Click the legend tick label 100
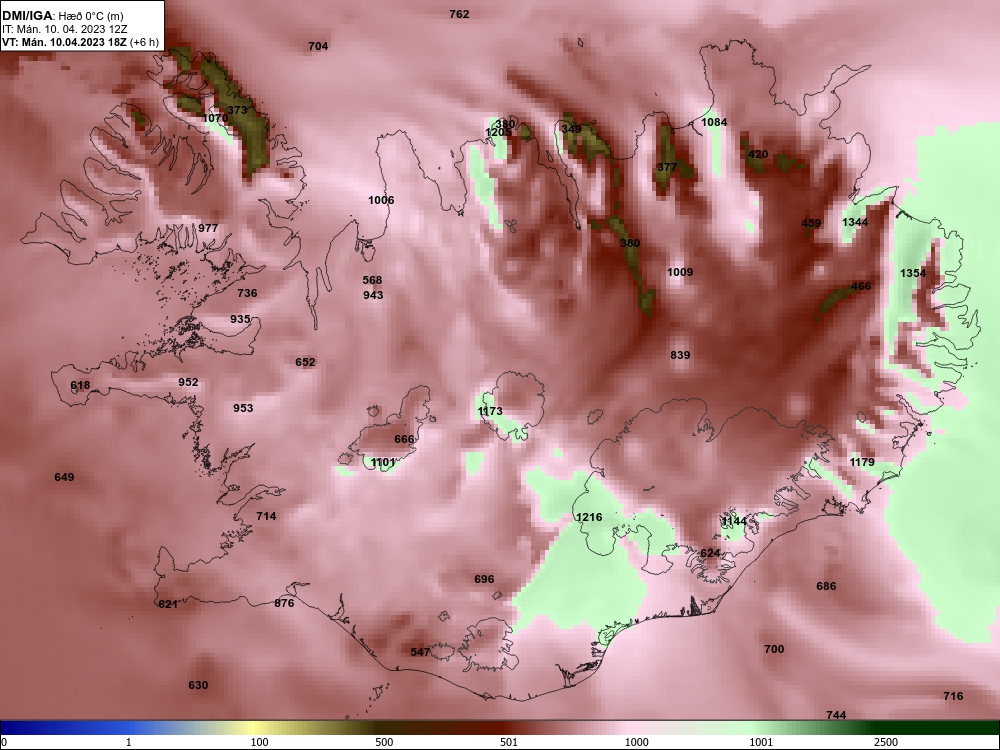Screen dimensions: 1000x750 point(259,742)
